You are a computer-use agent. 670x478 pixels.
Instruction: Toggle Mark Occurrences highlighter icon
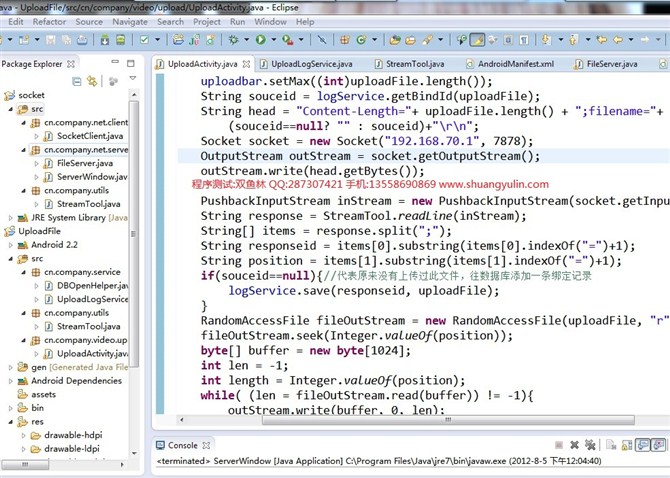(x=477, y=40)
